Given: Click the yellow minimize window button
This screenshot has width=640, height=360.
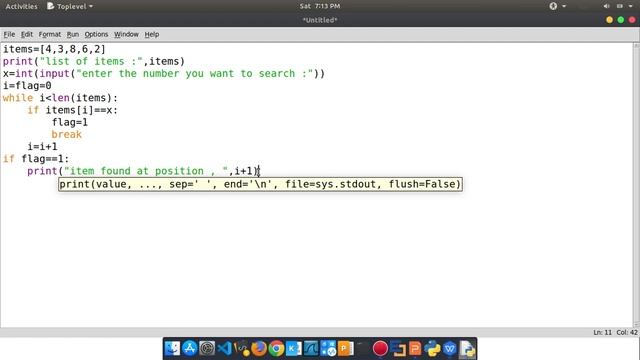Looking at the screenshot, I should (609, 20).
